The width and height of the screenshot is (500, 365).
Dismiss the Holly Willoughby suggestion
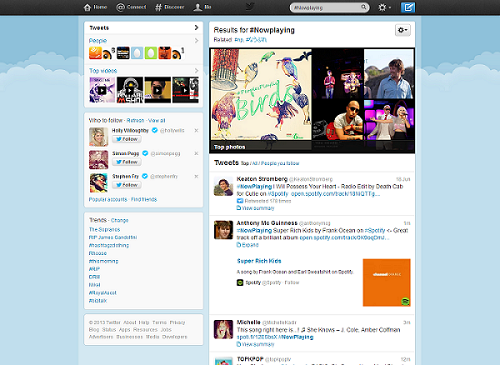click(196, 130)
